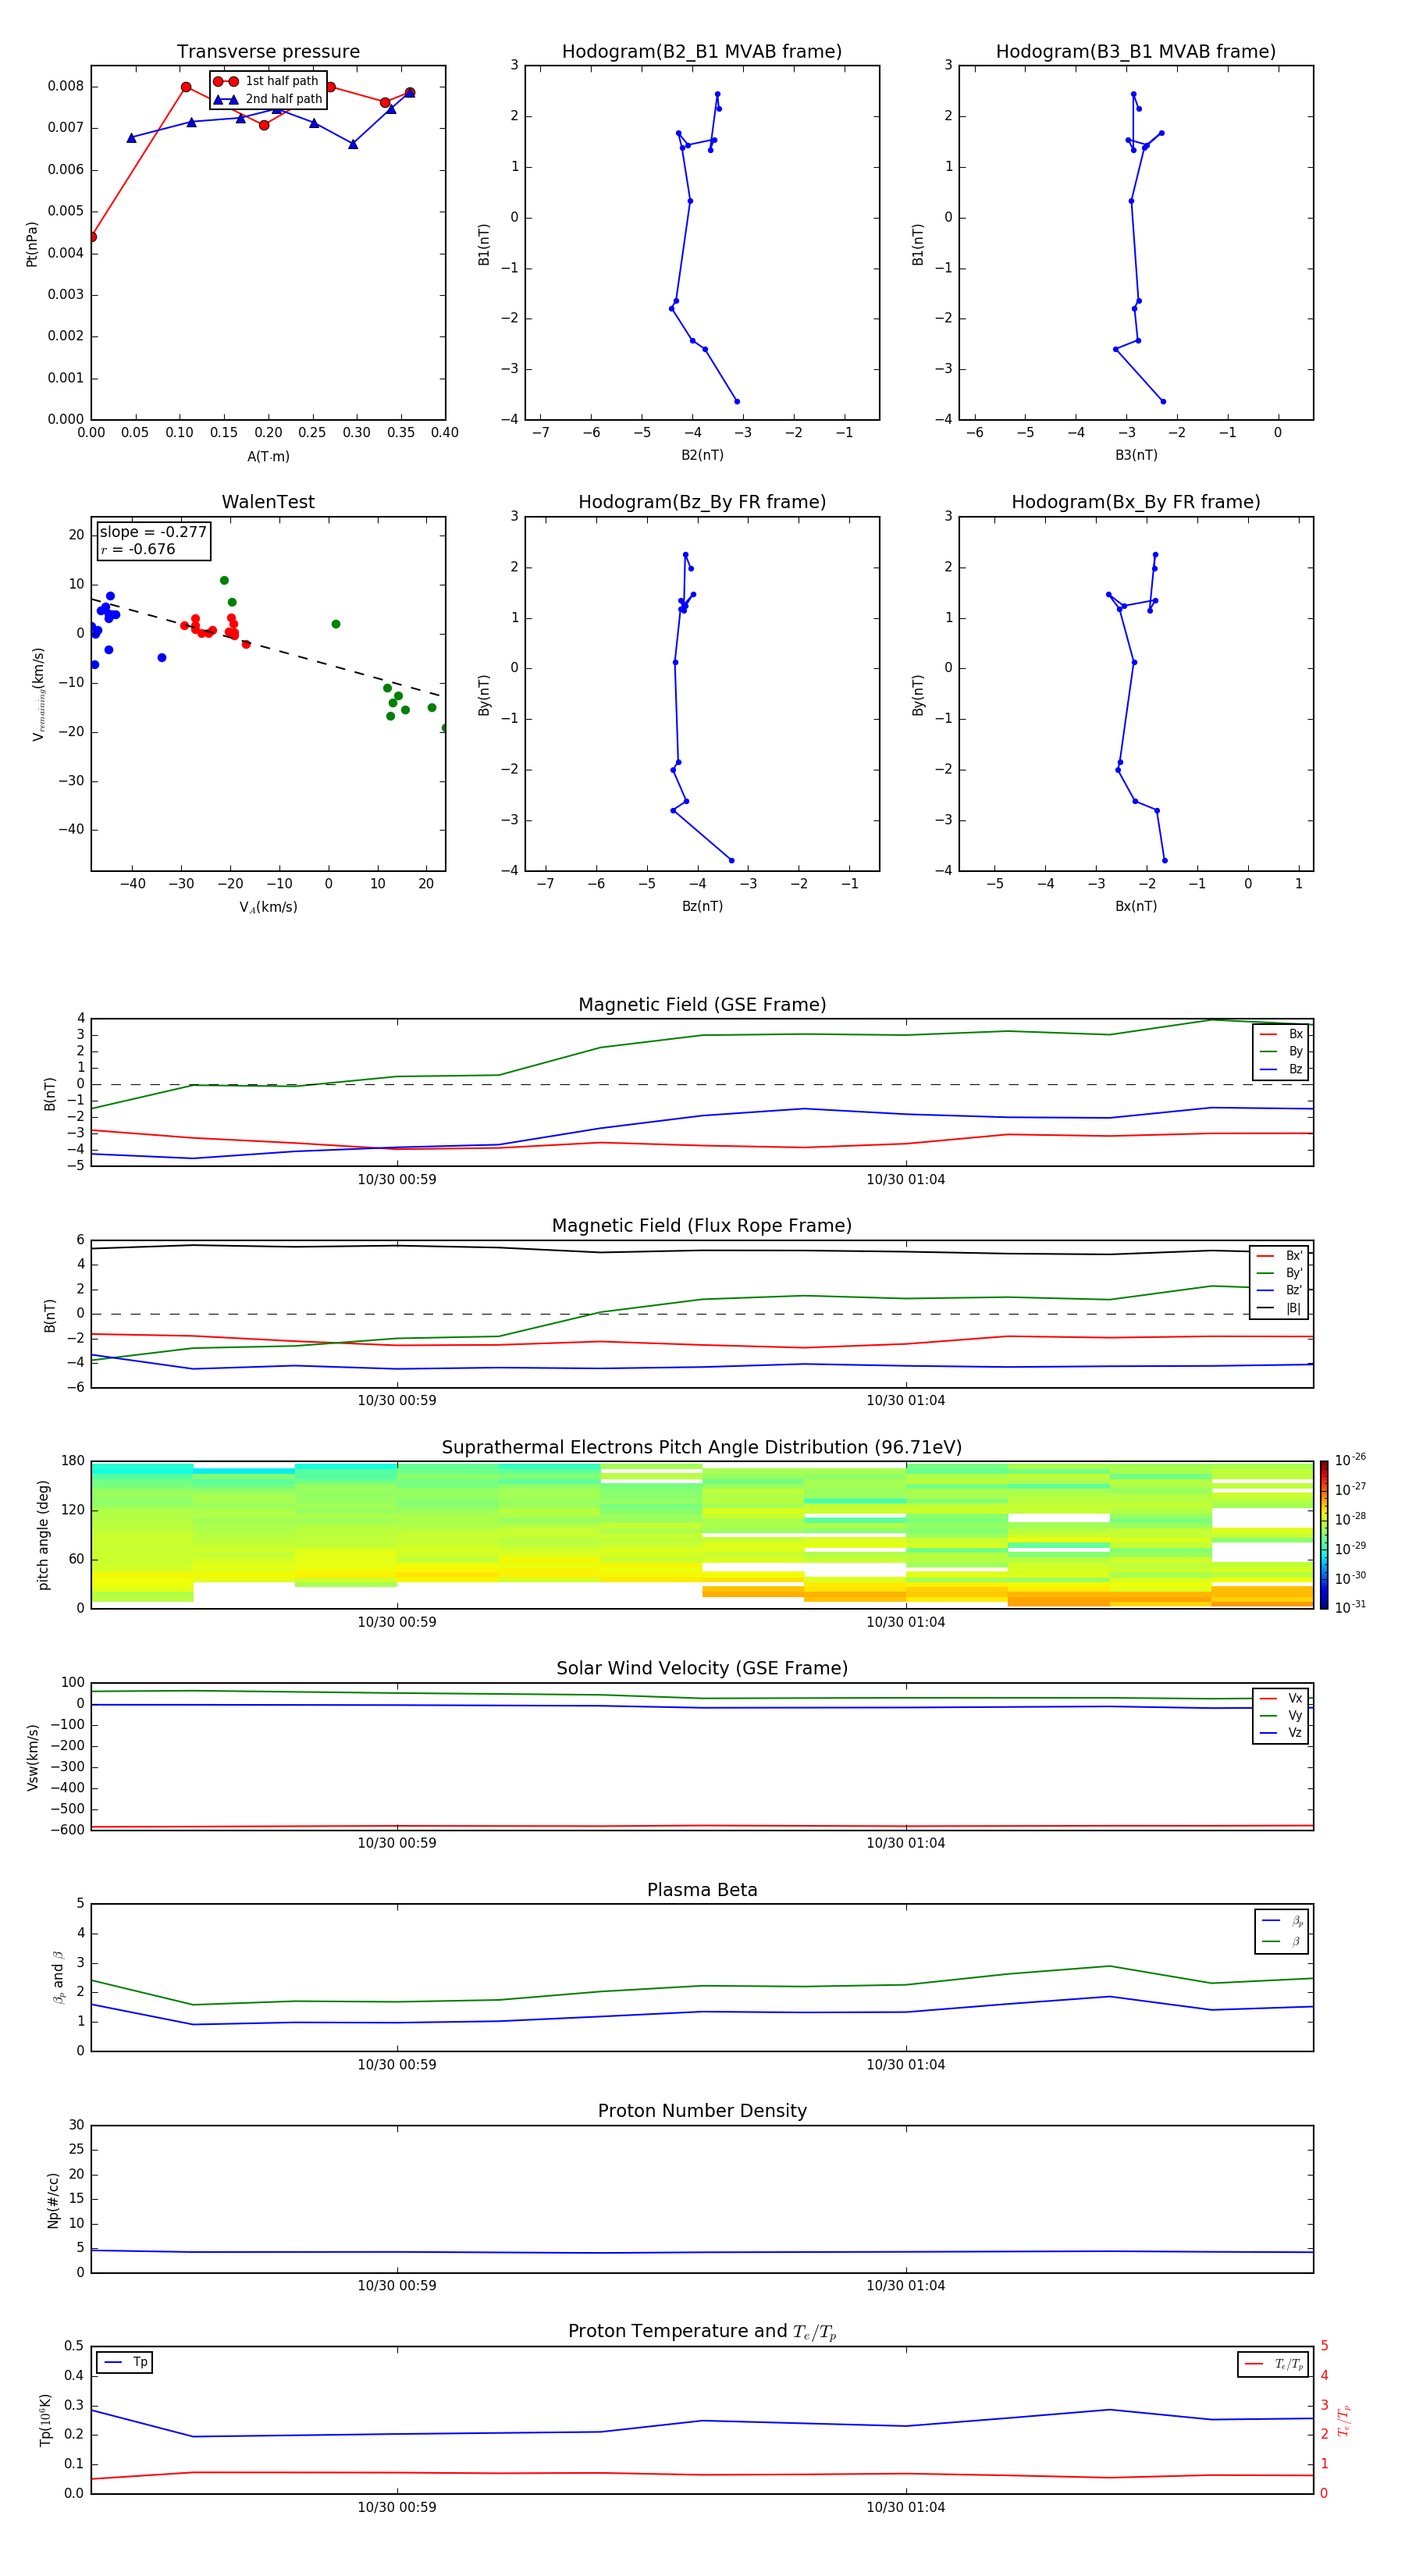Click 'Bz(nT)' x-axis label
The image size is (1405, 2576).
[702, 906]
